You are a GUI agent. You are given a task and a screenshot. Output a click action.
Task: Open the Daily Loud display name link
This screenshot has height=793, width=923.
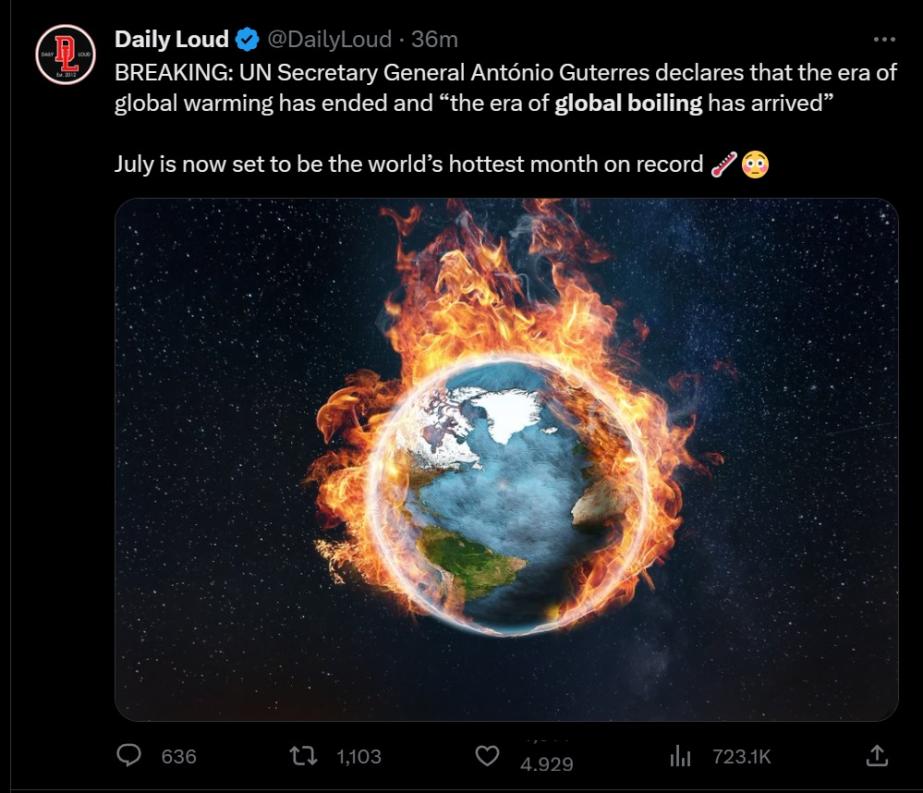(171, 39)
